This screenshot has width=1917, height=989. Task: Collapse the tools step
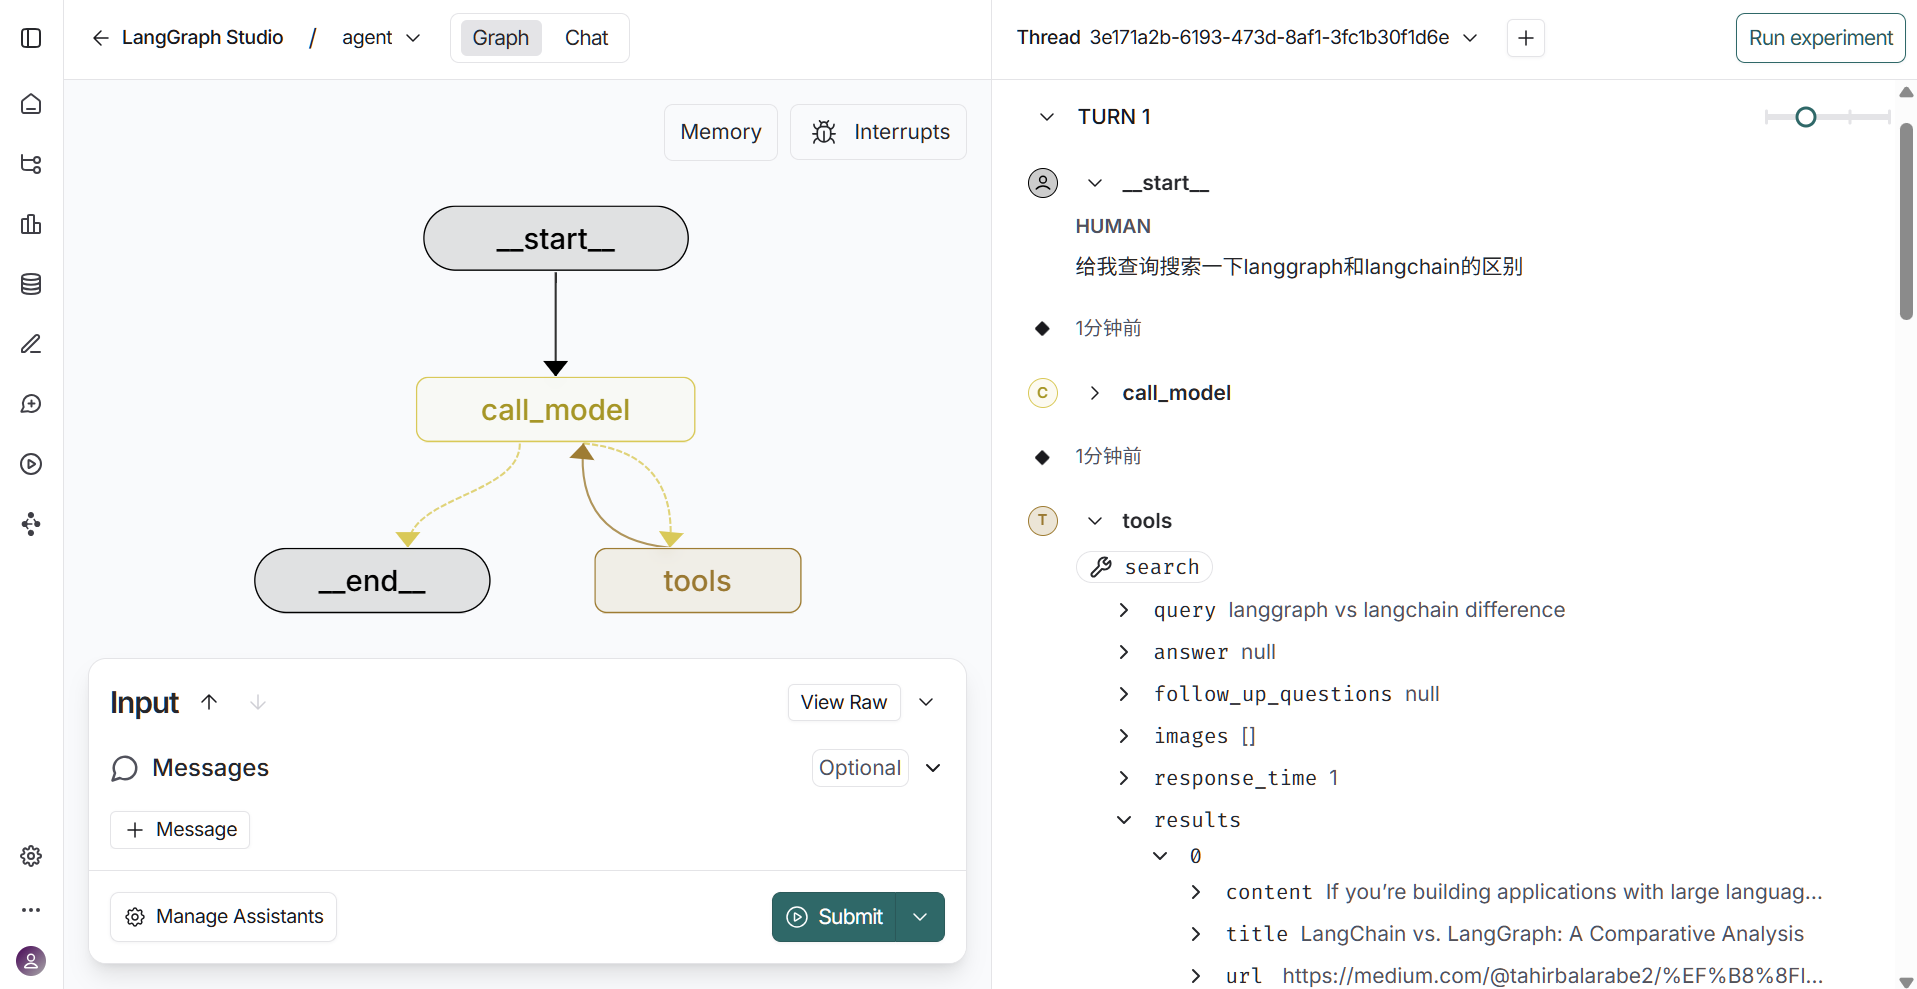1095,521
